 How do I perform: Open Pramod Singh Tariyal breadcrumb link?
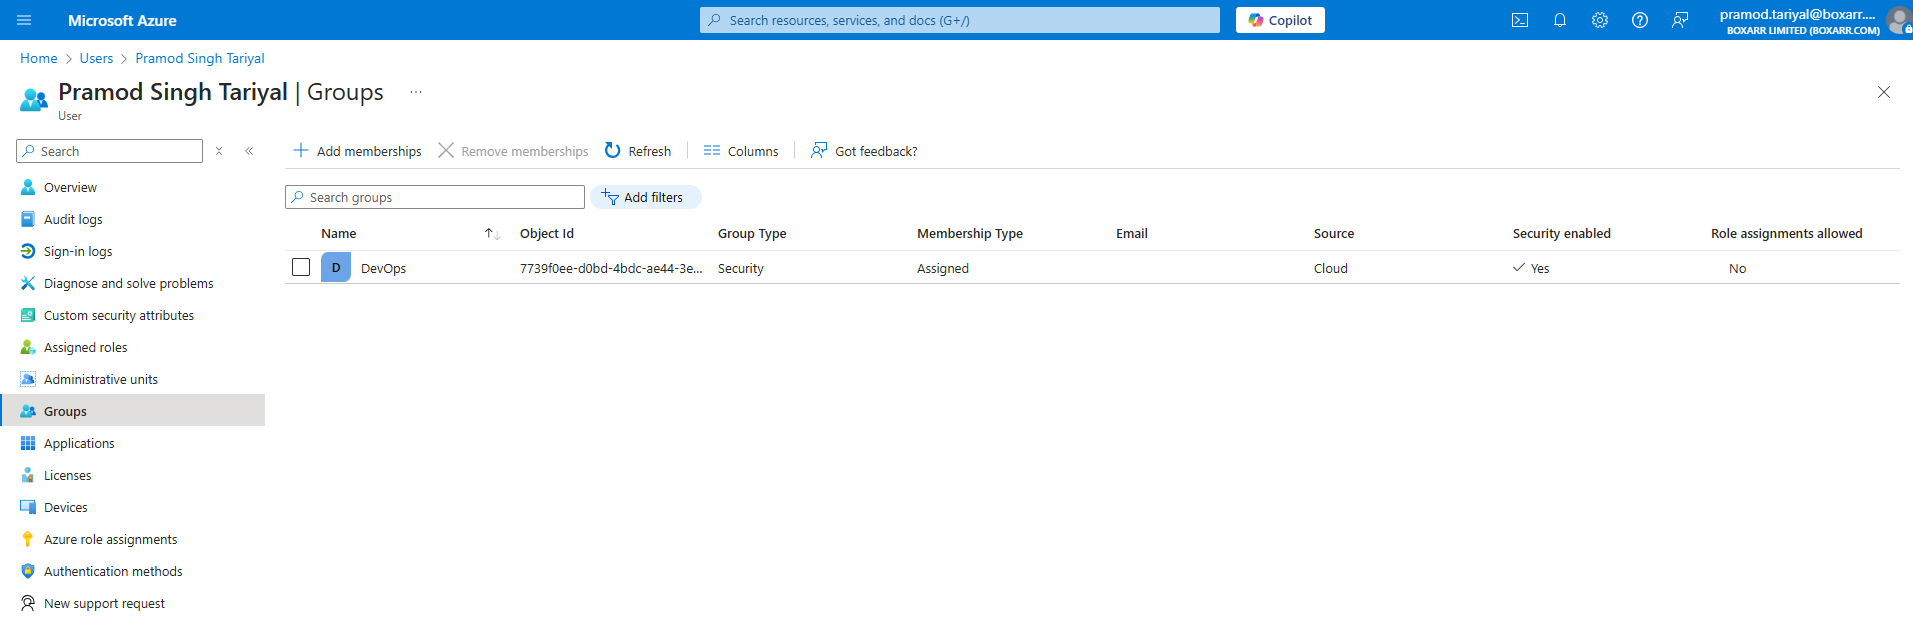[200, 58]
